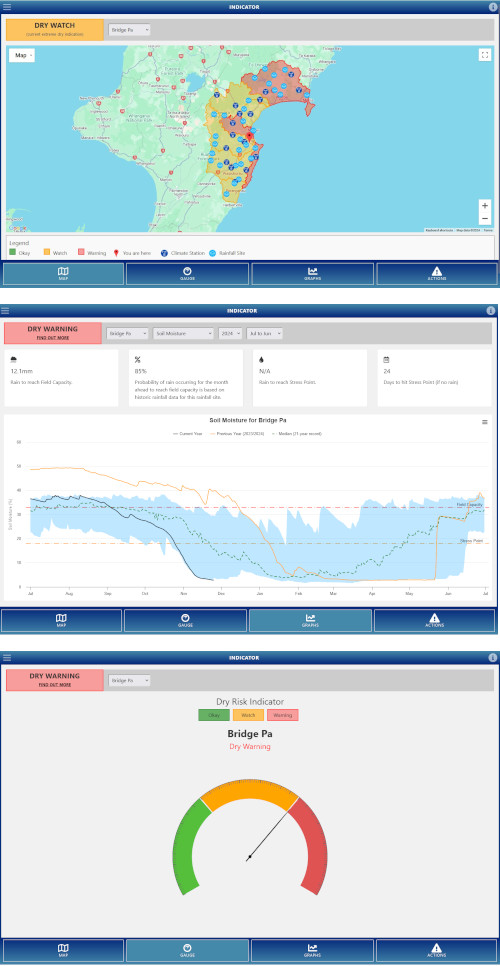The image size is (500, 966).
Task: Click the red 'Dry Warning' text above the gauge
Action: [249, 747]
